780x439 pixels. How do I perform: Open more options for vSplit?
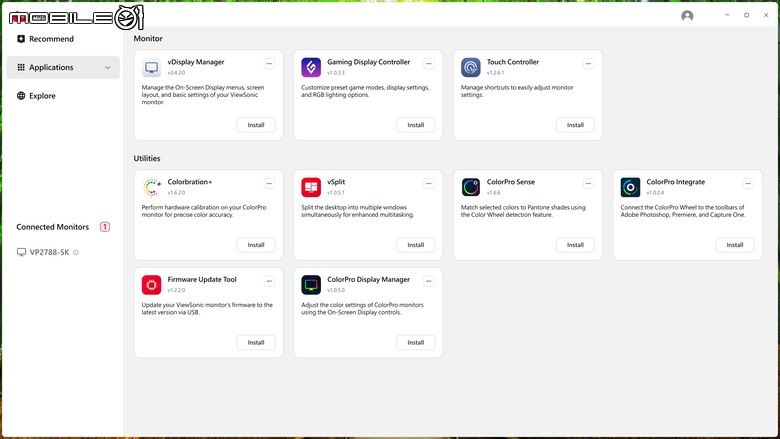point(429,183)
